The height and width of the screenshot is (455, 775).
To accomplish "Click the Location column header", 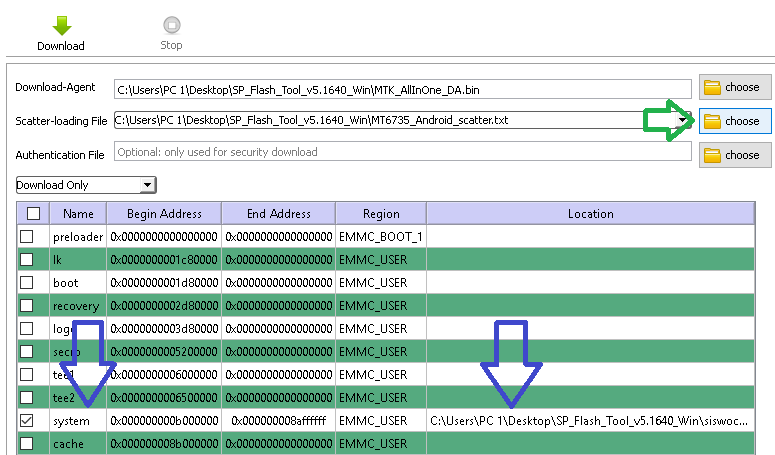I will pos(591,213).
